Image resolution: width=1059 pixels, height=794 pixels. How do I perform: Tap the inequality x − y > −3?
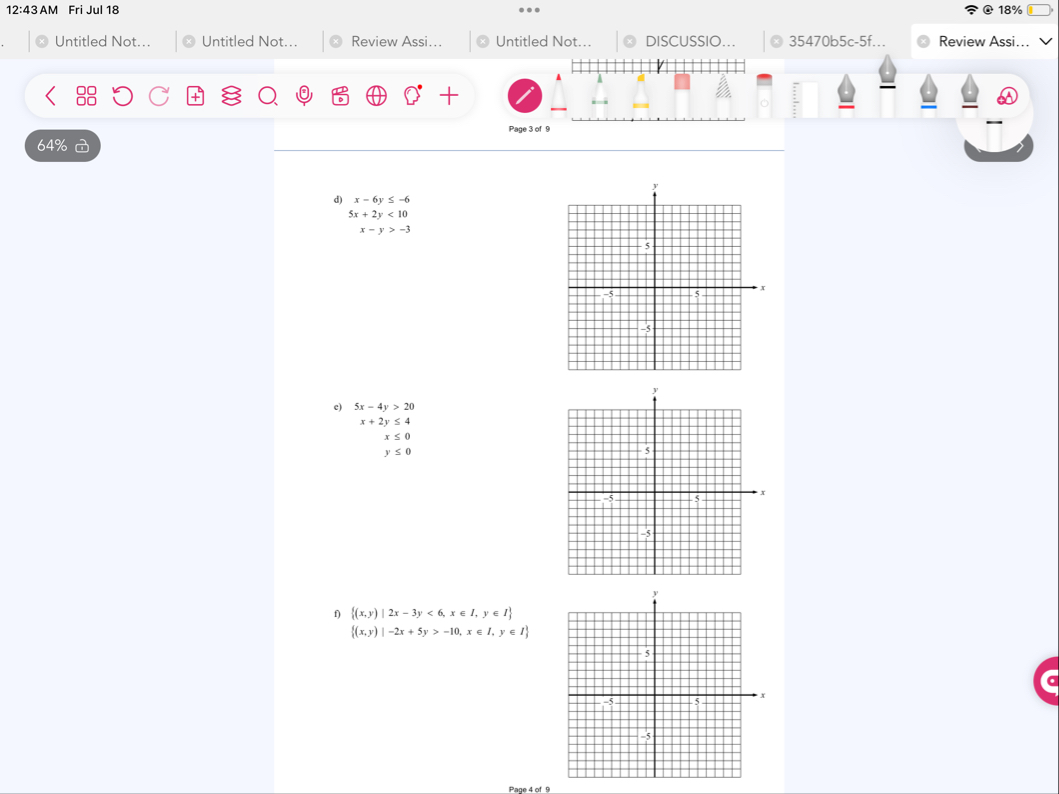385,230
